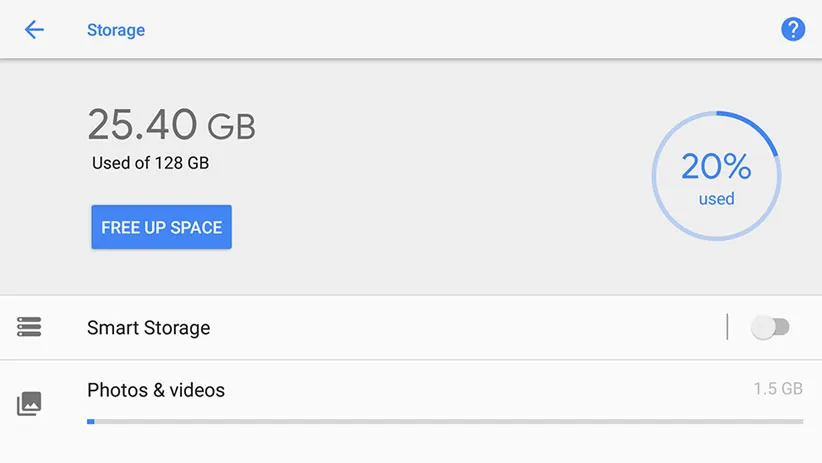Toggle the Smart Storage switch
This screenshot has height=463, width=822.
(x=770, y=327)
